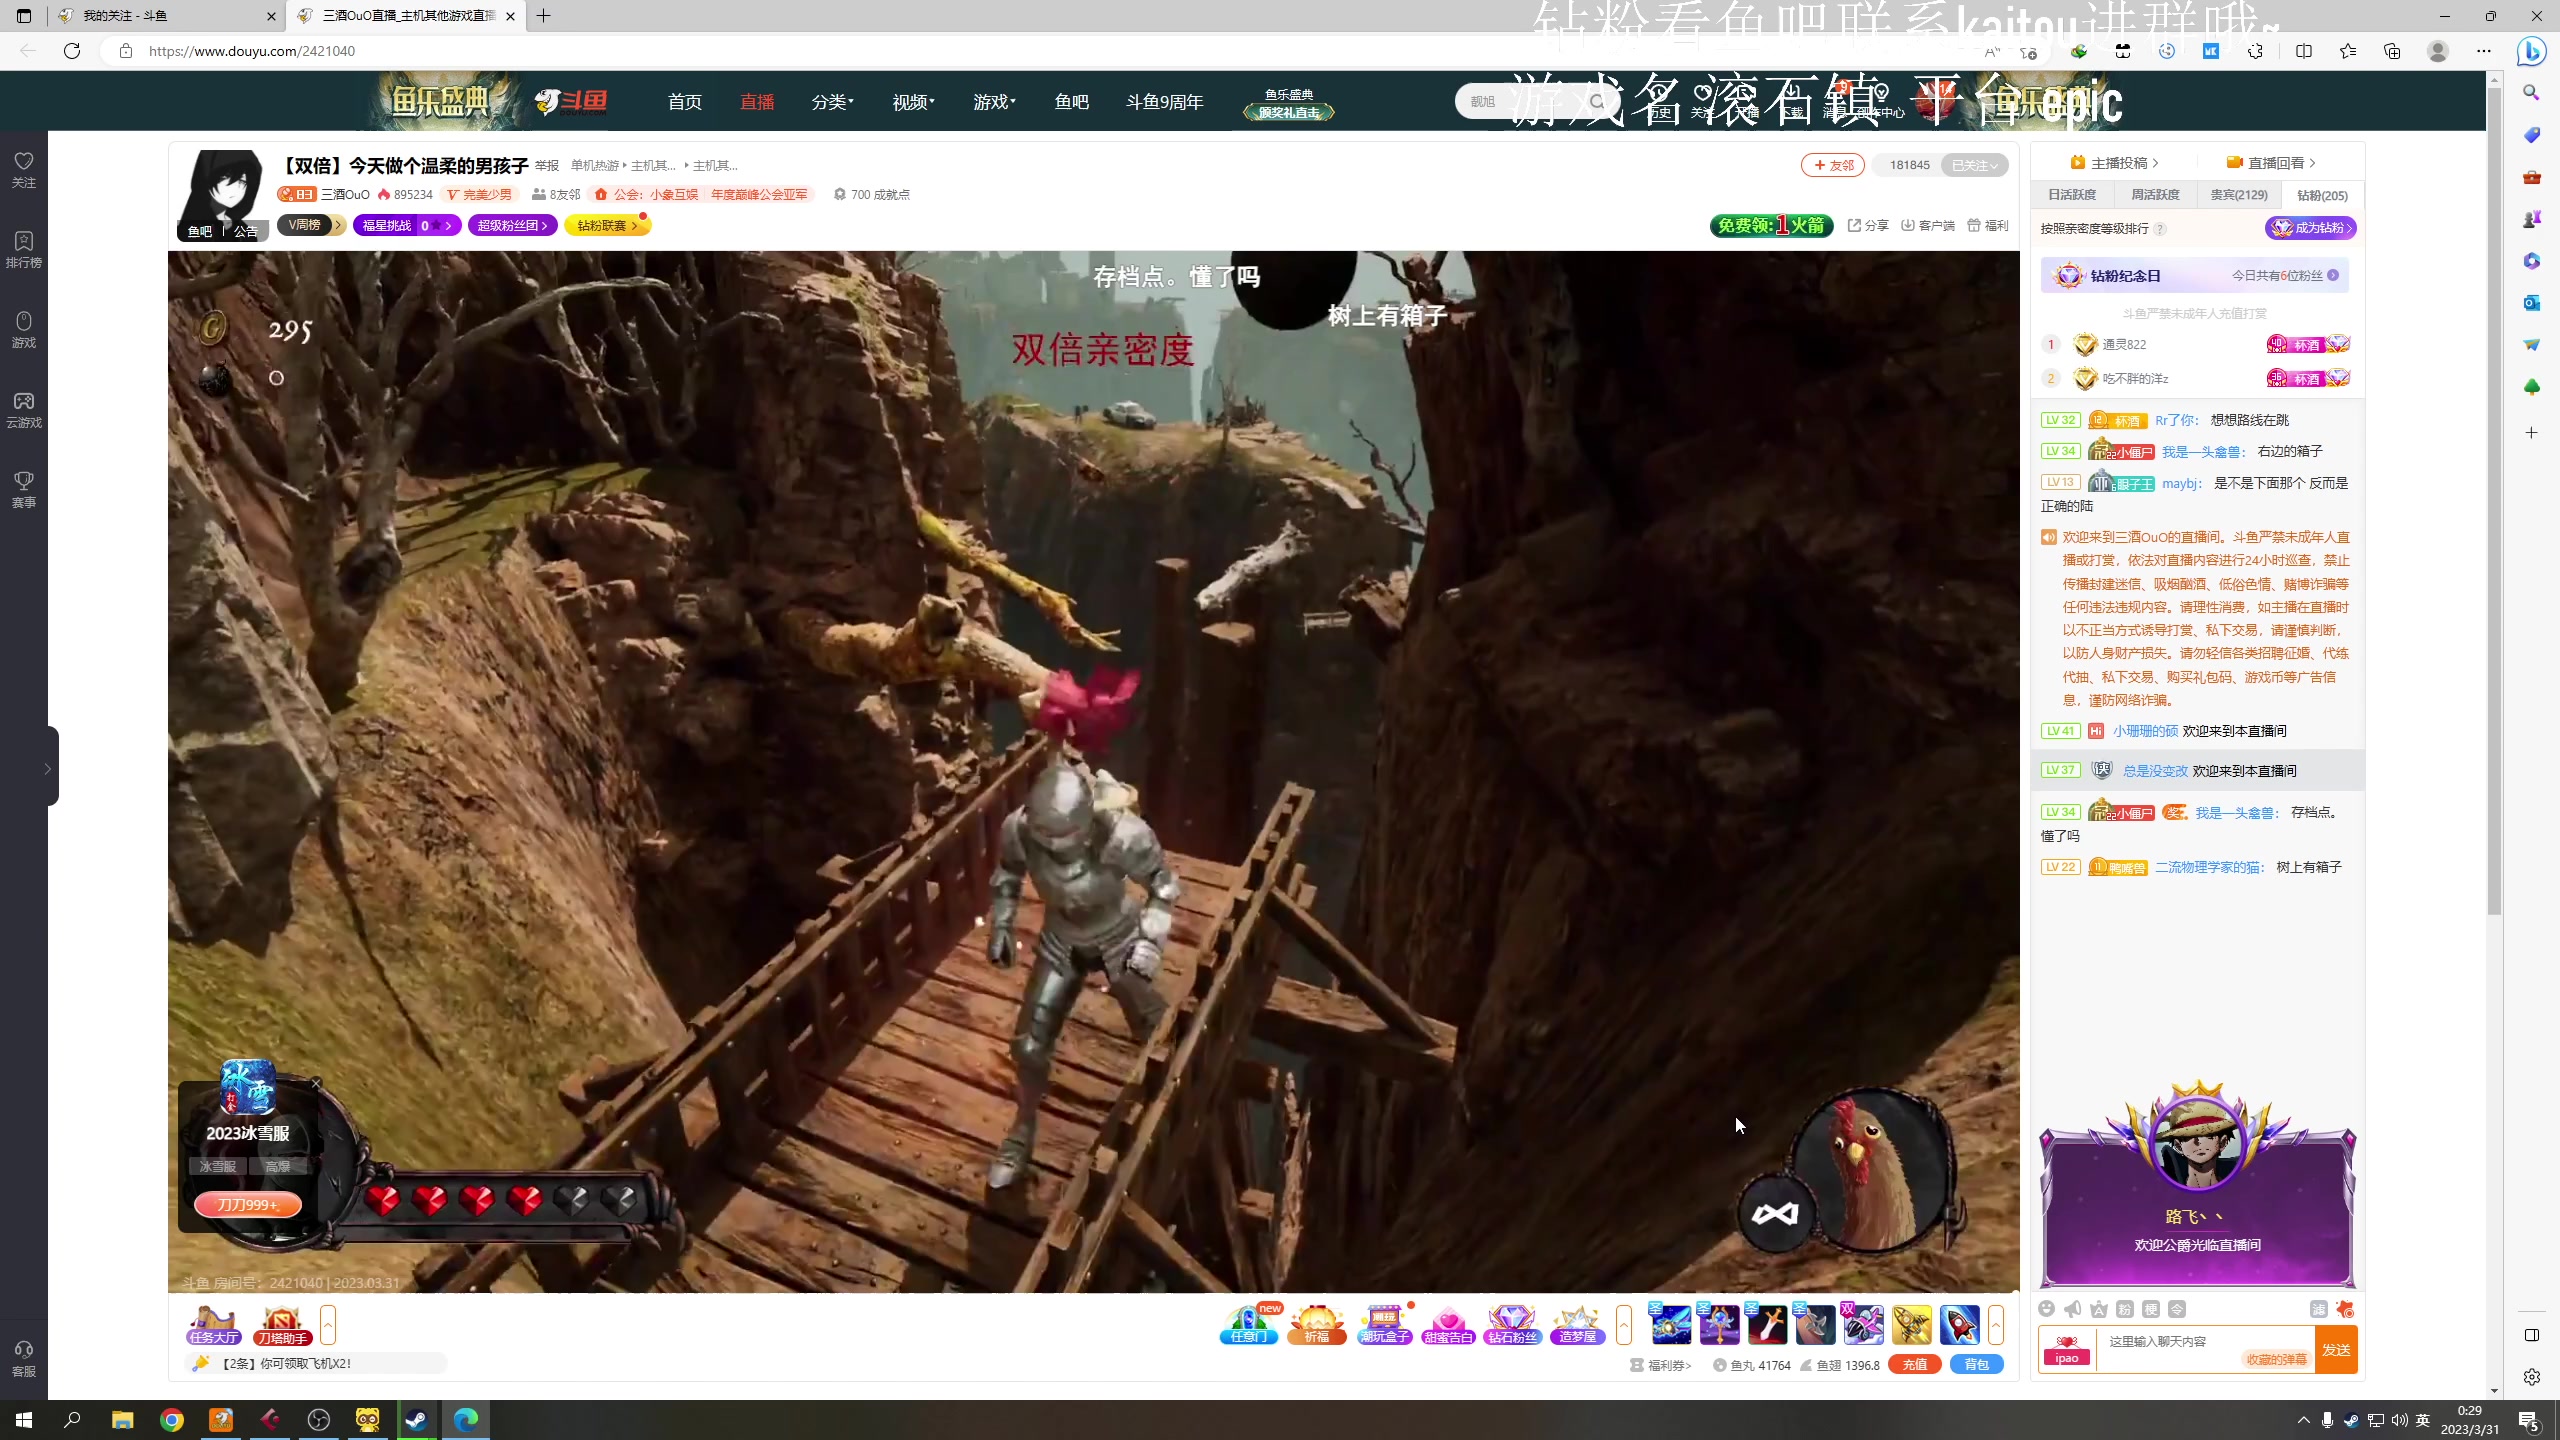Switch to the 周活跃度 tab
The height and width of the screenshot is (1440, 2560).
pos(2155,195)
